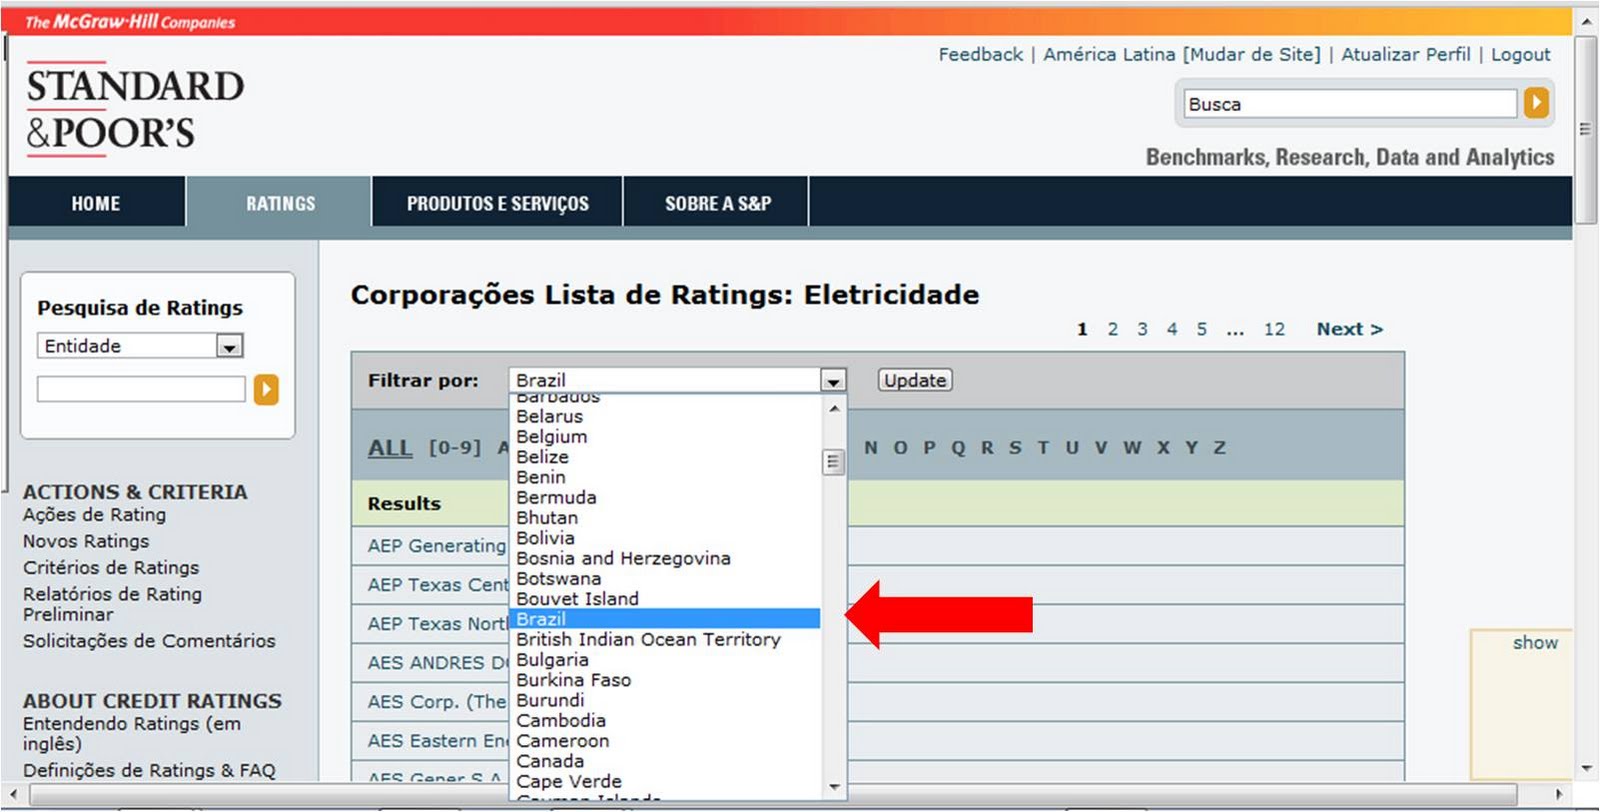Filter results by letter Z
Image resolution: width=1600 pixels, height=812 pixels.
pyautogui.click(x=1220, y=448)
